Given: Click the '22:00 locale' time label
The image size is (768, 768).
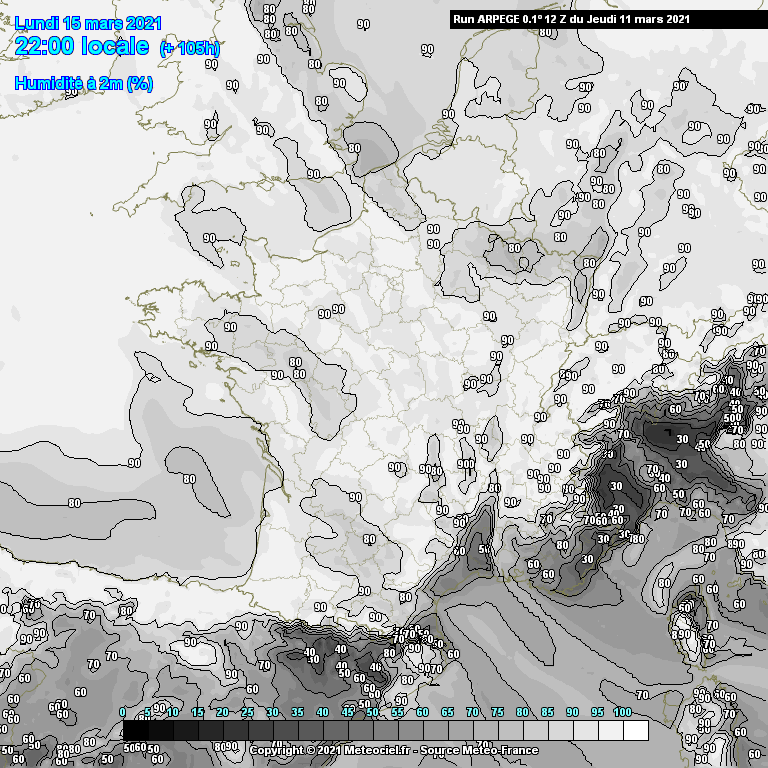Looking at the screenshot, I should [82, 47].
